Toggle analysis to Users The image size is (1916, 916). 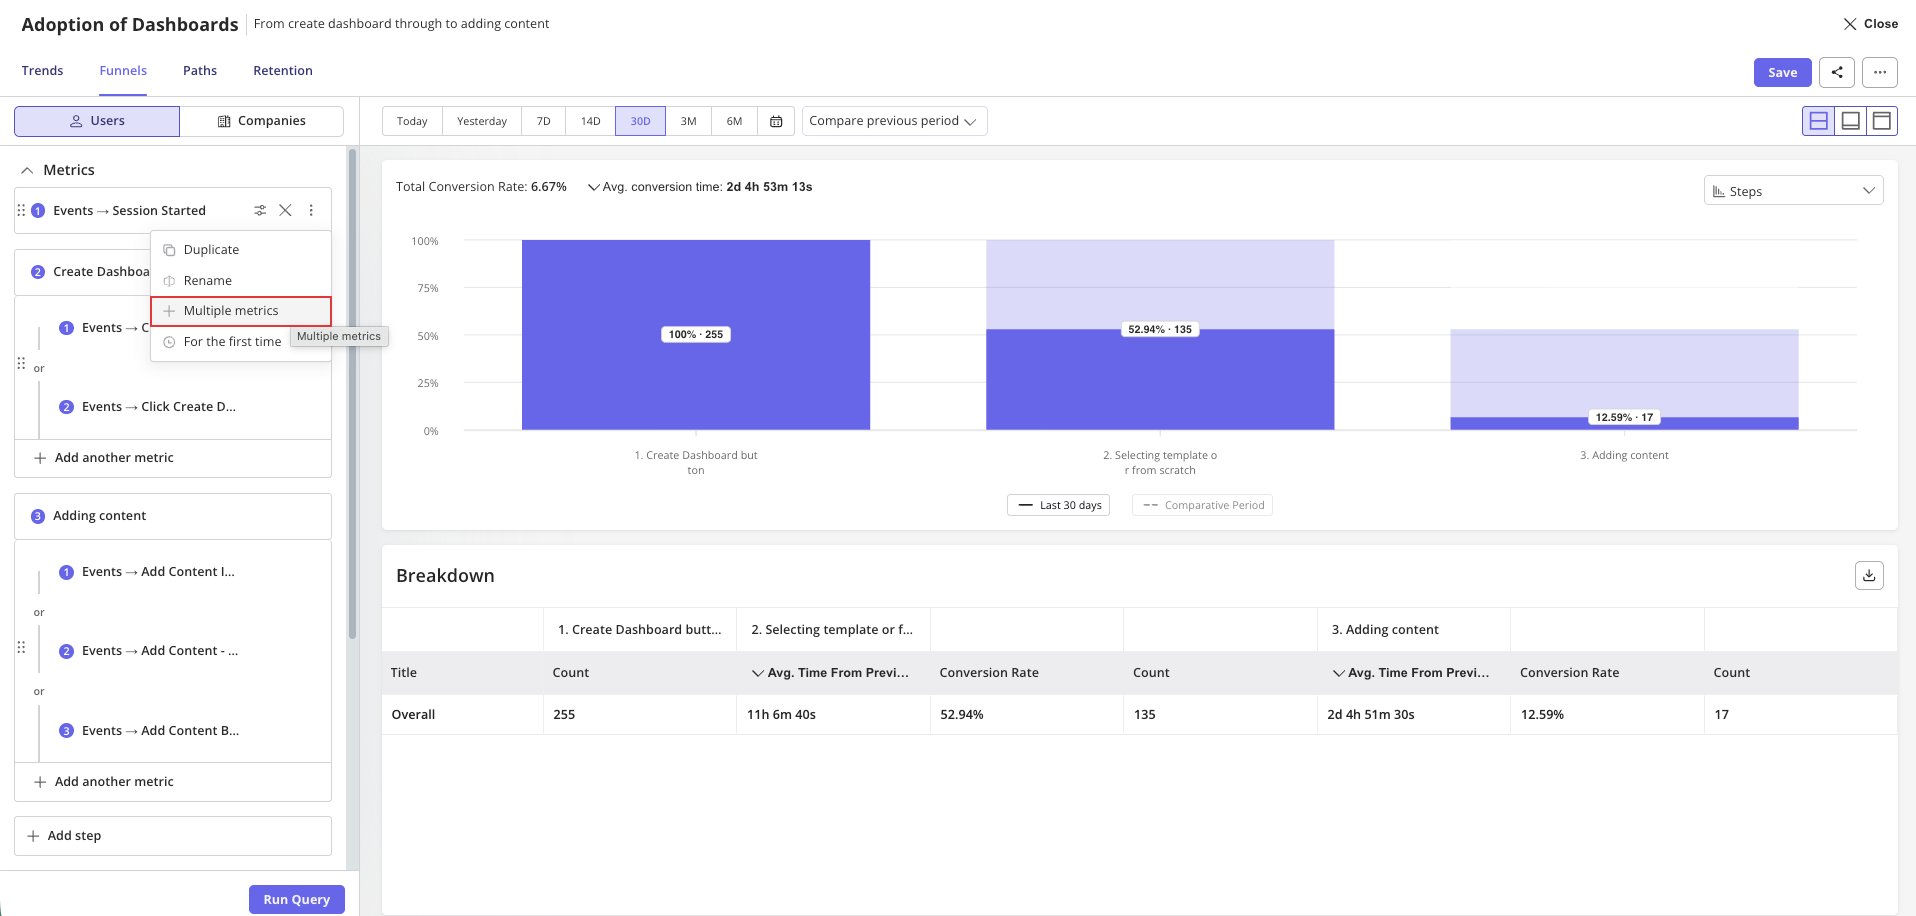pyautogui.click(x=97, y=121)
